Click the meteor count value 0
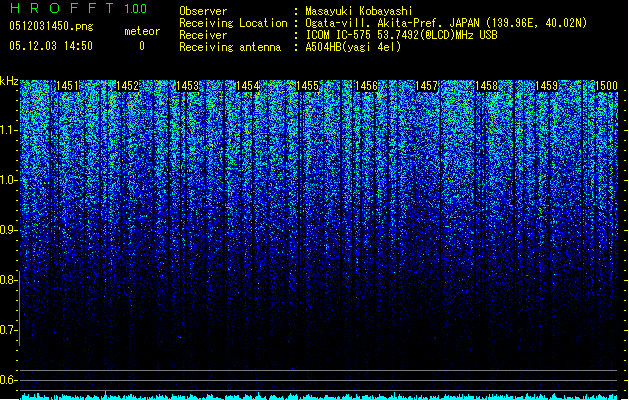 click(142, 46)
